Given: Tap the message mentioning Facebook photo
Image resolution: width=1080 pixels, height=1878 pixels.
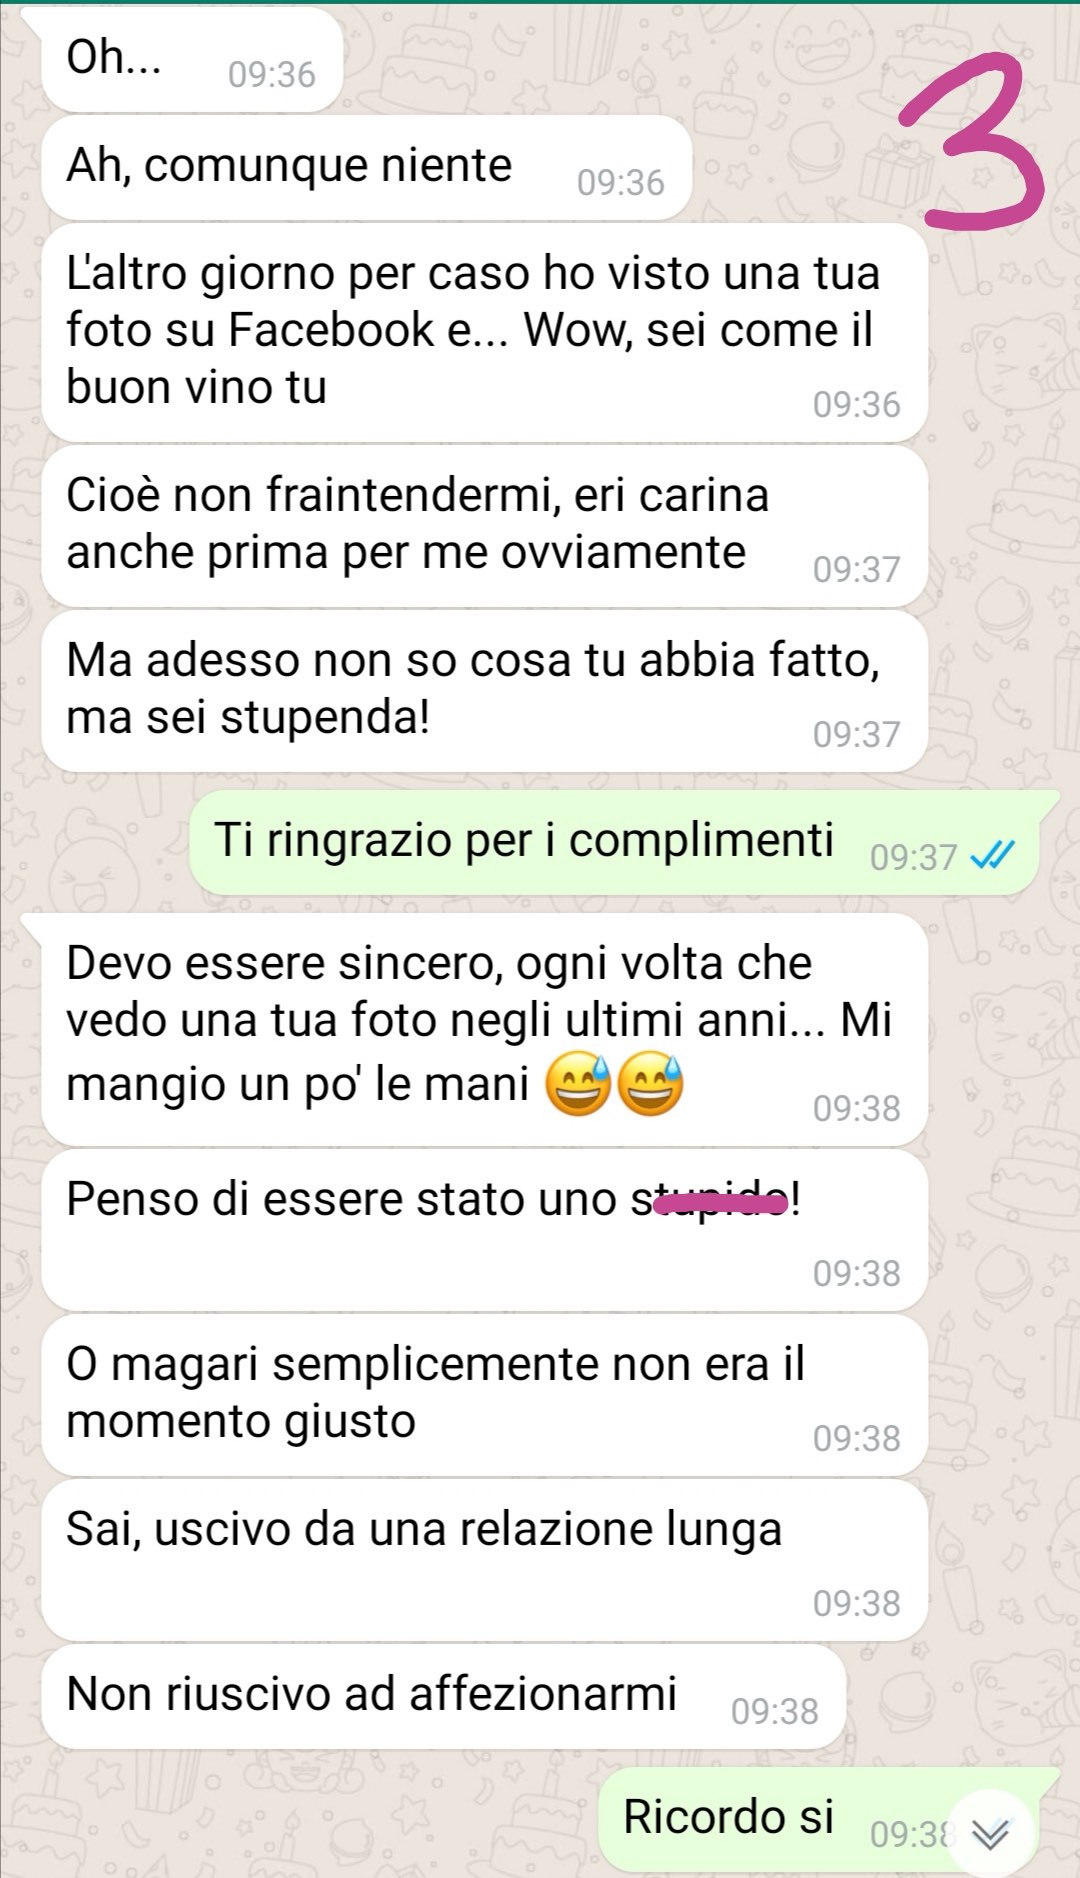Looking at the screenshot, I should [x=484, y=333].
